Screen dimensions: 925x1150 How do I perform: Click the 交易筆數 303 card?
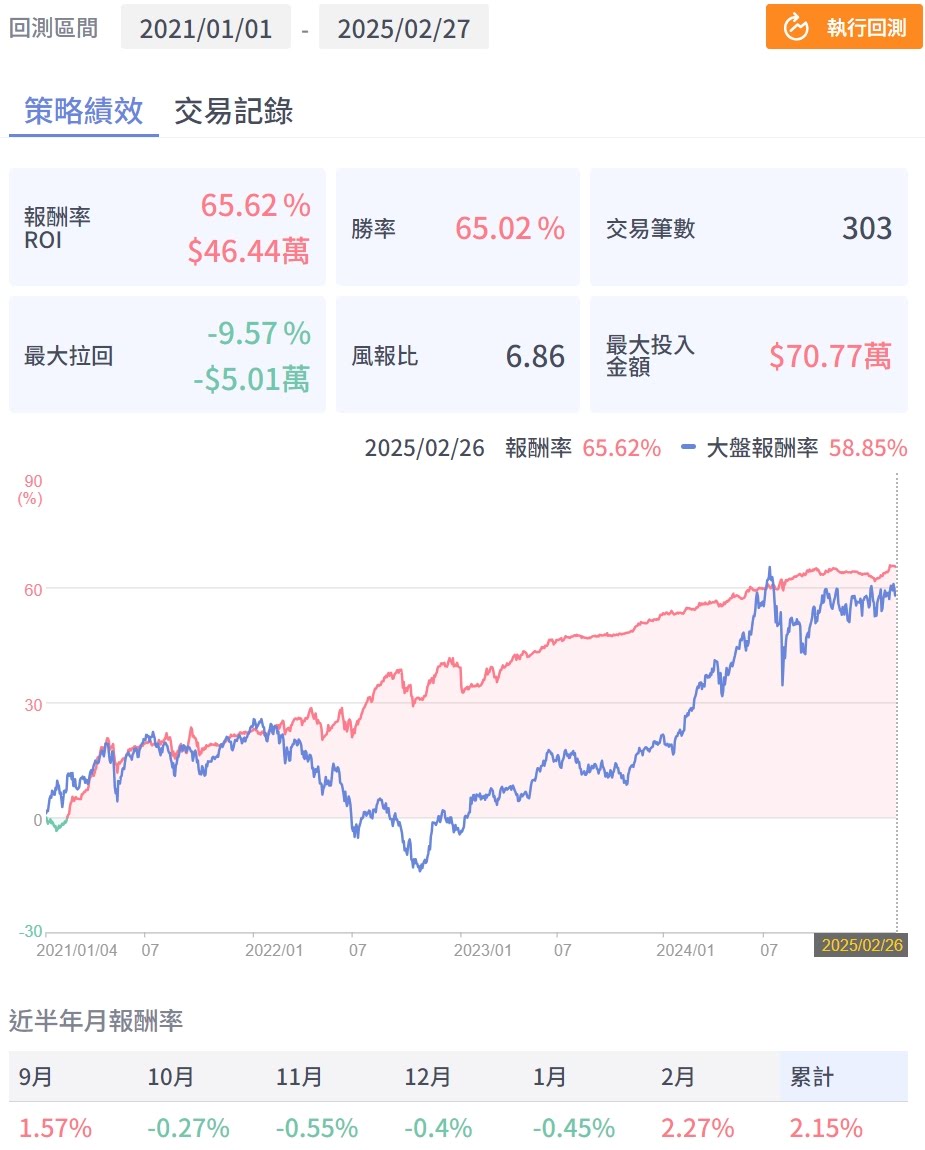point(748,228)
